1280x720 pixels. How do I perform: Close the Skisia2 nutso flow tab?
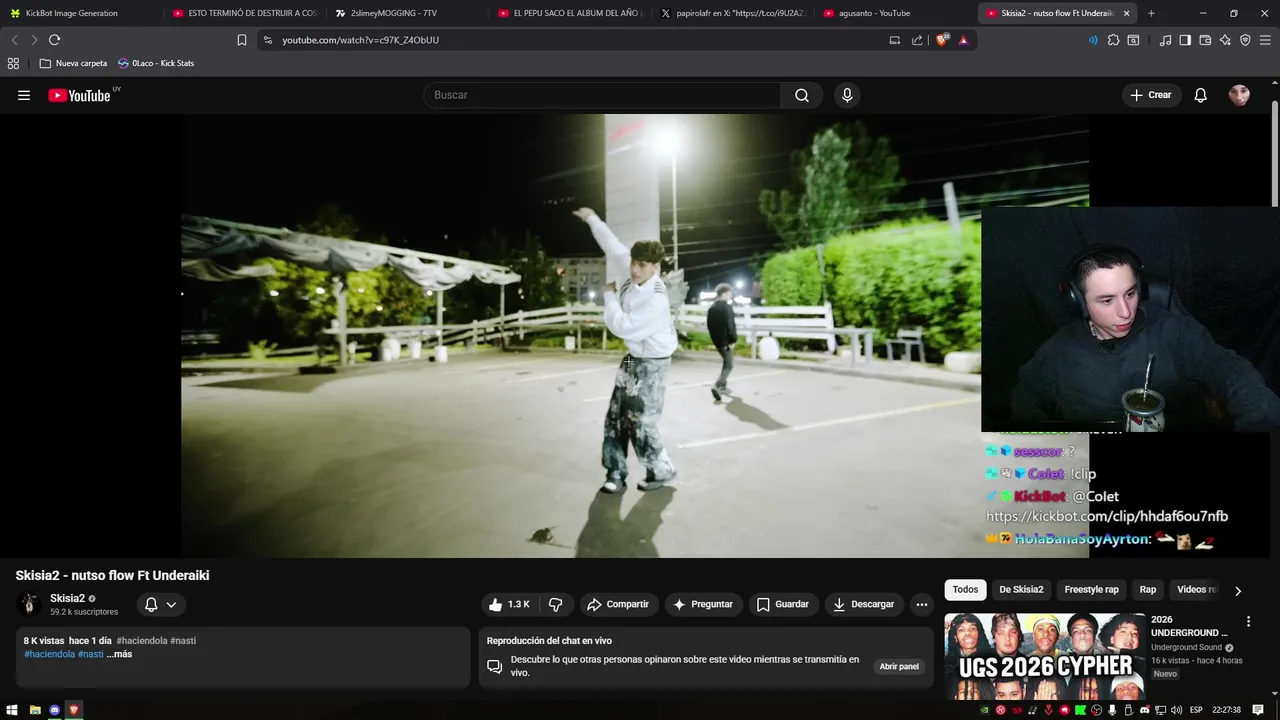pos(1127,13)
